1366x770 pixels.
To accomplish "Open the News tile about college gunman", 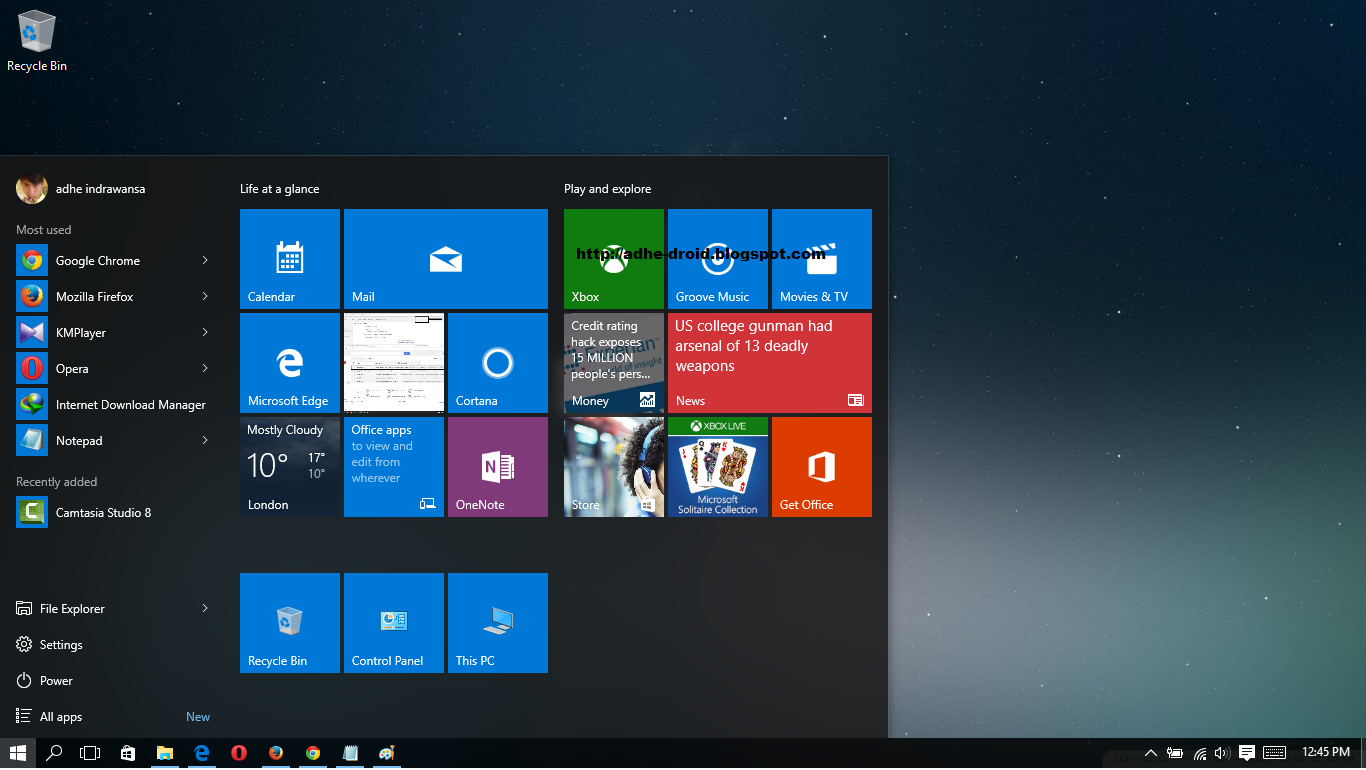I will pos(770,363).
